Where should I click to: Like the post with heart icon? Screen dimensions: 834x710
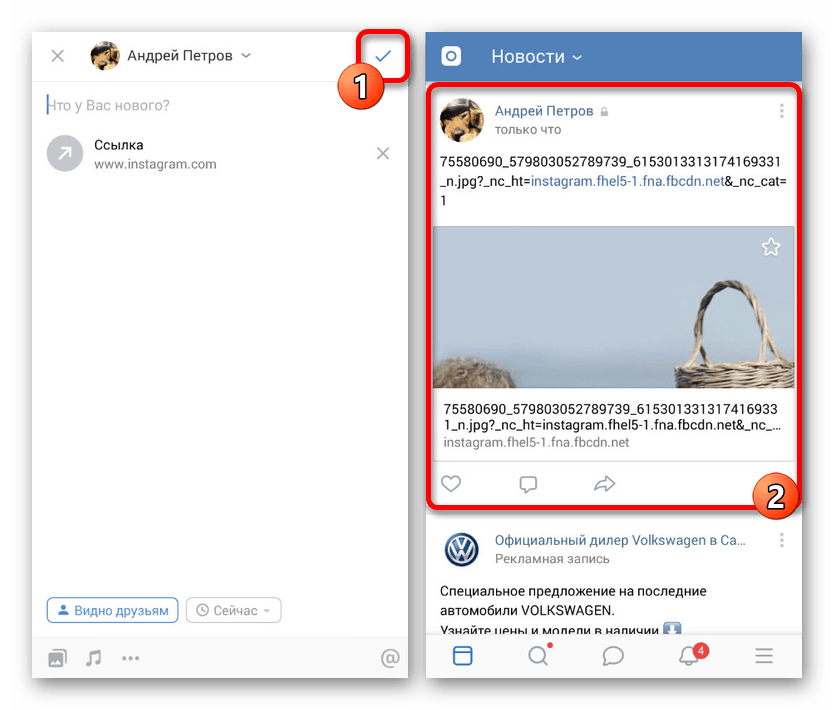pos(451,483)
